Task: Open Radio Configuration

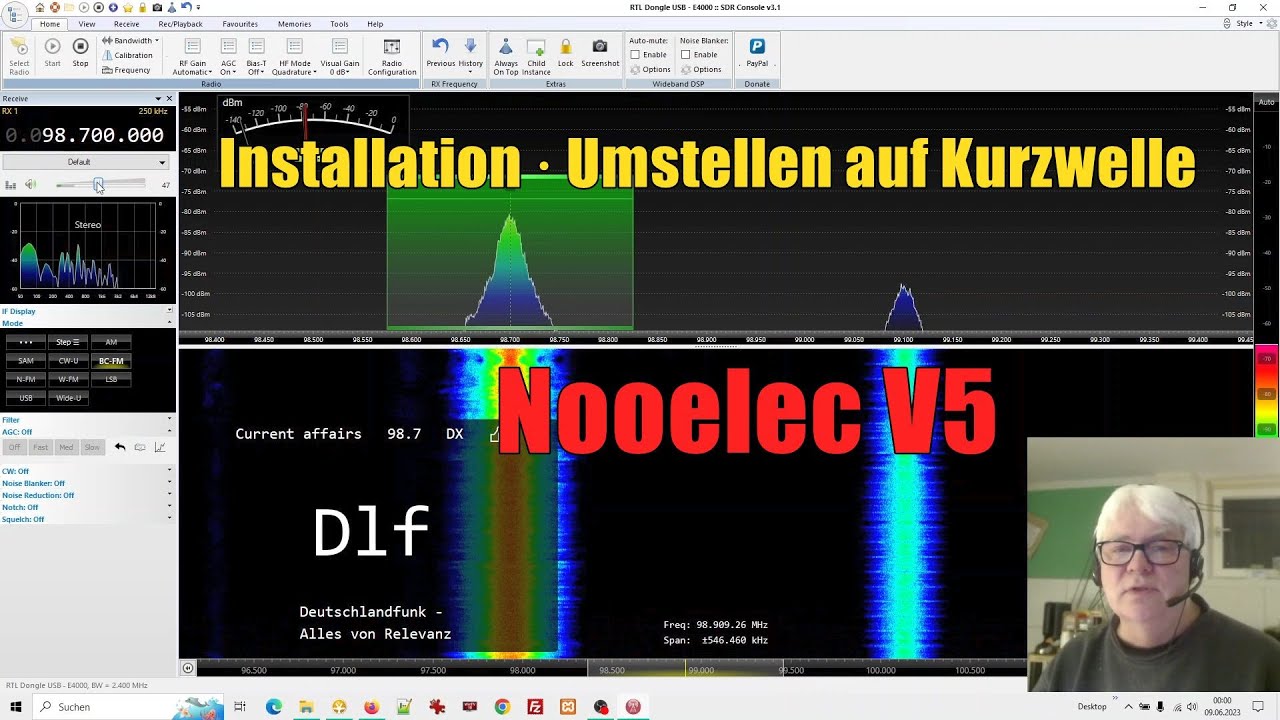Action: tap(392, 57)
